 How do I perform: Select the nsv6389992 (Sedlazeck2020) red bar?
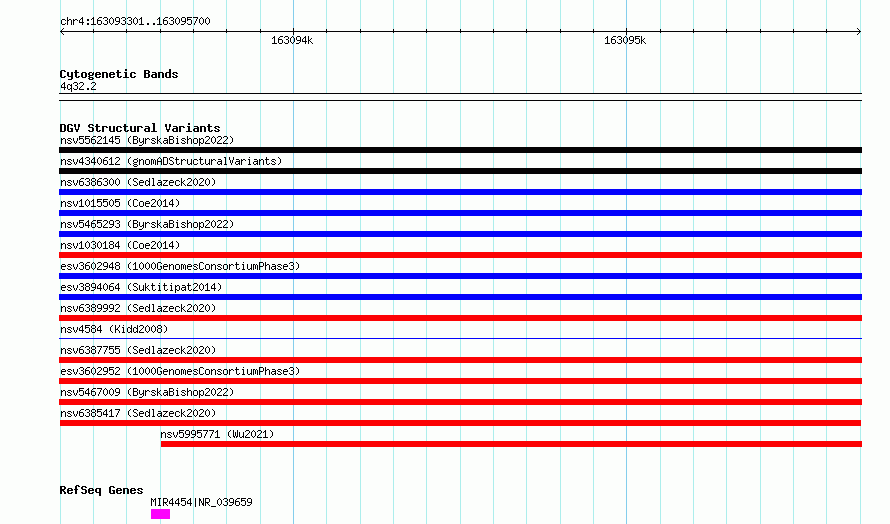pos(460,318)
